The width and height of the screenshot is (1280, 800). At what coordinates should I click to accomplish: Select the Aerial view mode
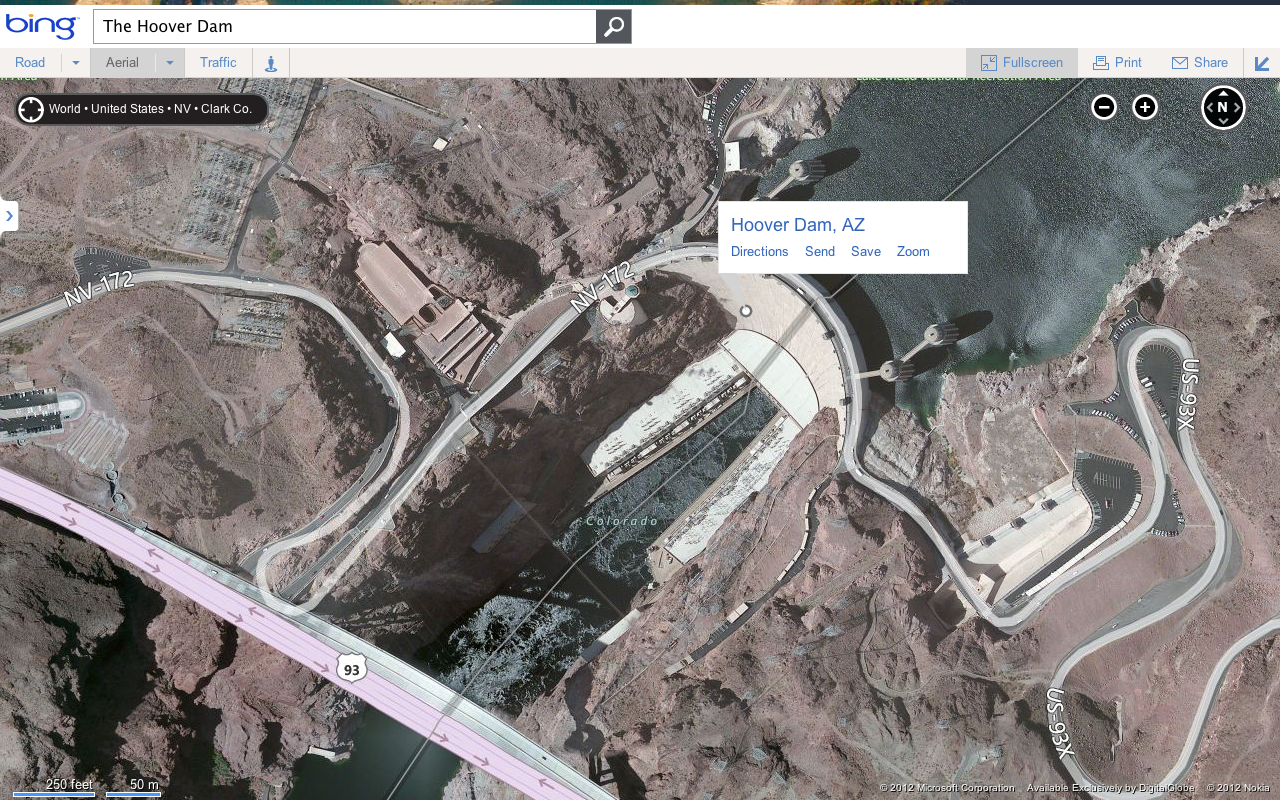(x=121, y=62)
